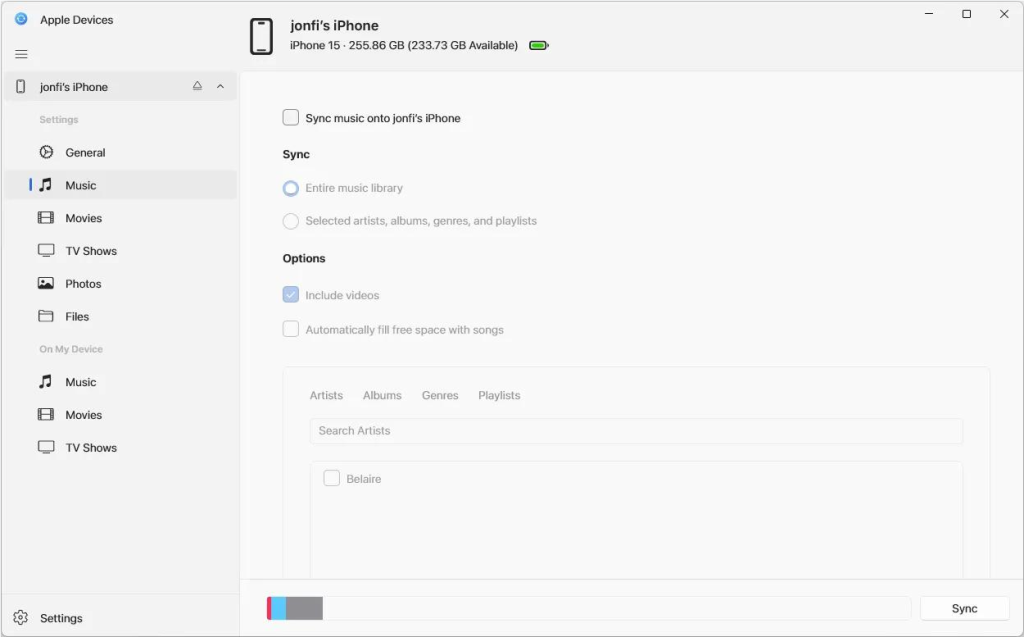Click the iPhone 15 storage capacity text
The image size is (1024, 637).
404,45
